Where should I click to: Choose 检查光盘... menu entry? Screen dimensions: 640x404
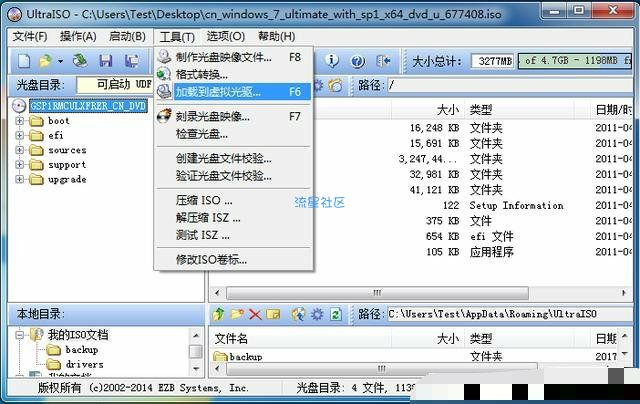[x=234, y=134]
